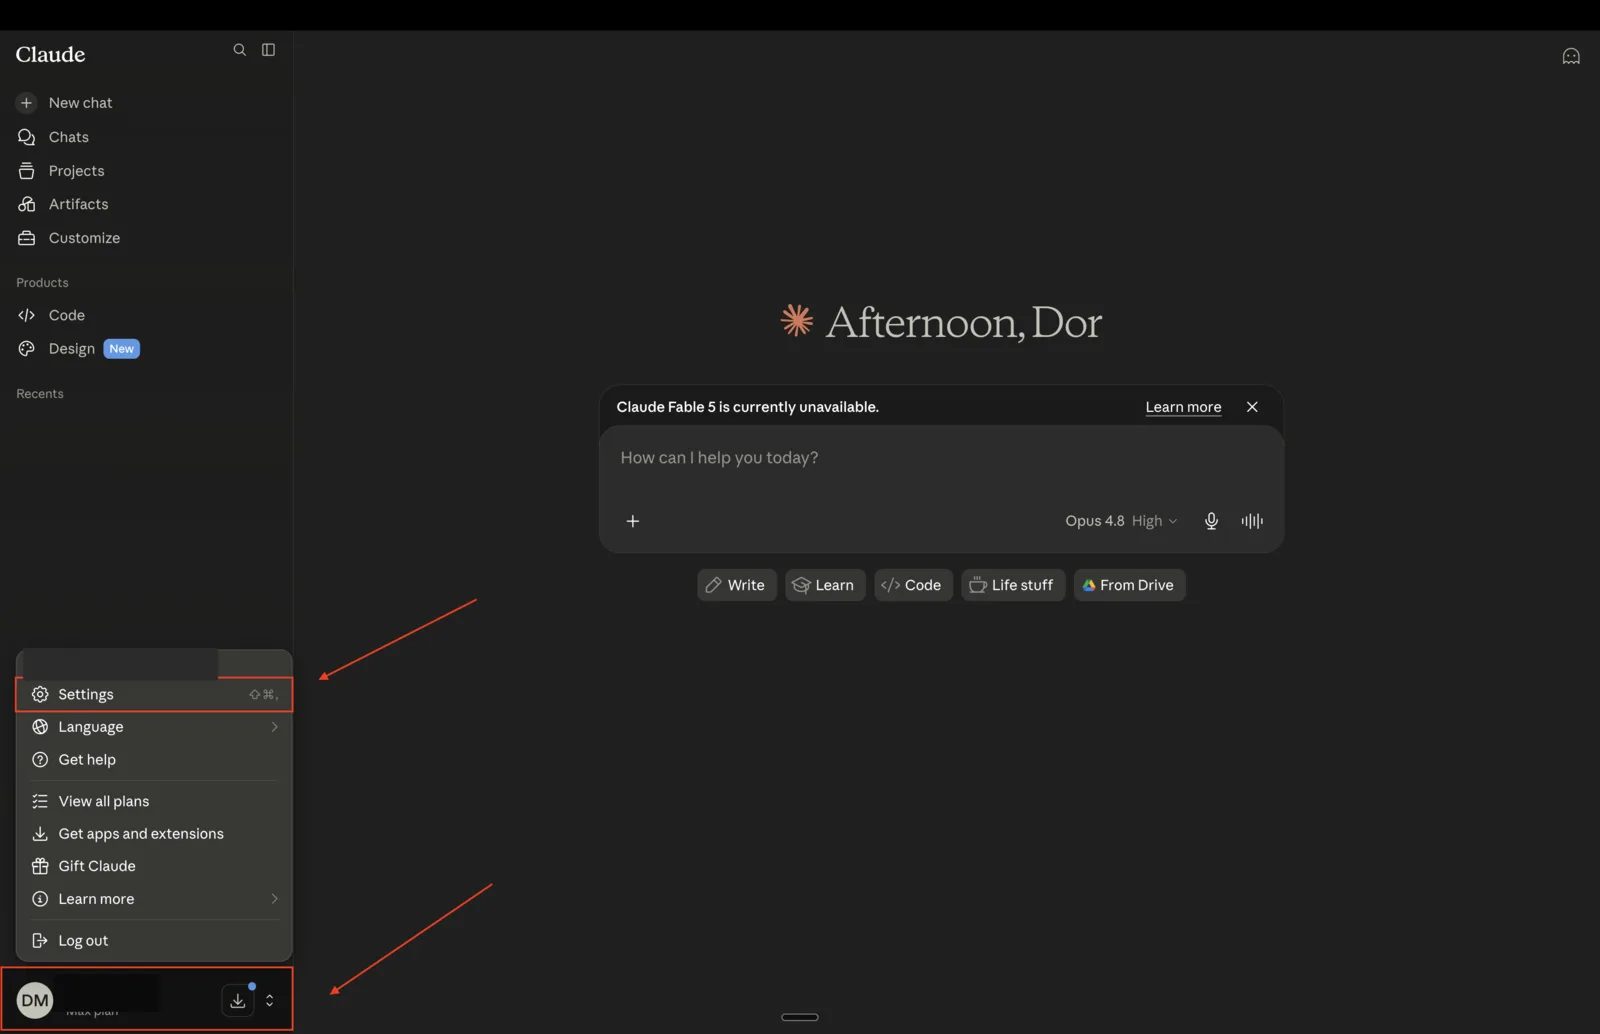Open Settings from the account menu
This screenshot has width=1600, height=1034.
(154, 694)
